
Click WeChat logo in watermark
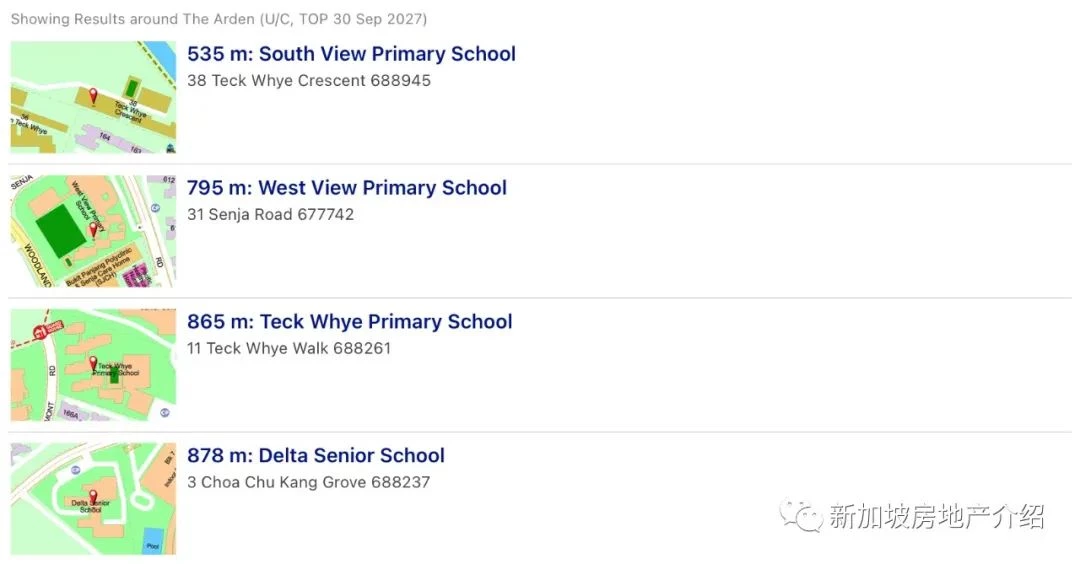tap(801, 515)
